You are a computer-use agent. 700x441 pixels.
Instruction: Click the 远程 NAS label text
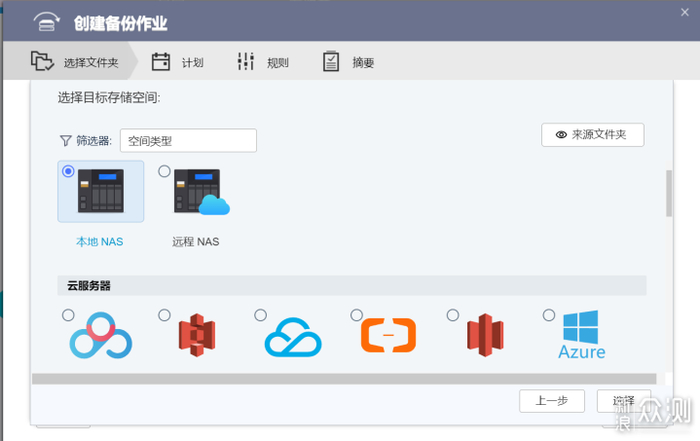click(x=196, y=241)
